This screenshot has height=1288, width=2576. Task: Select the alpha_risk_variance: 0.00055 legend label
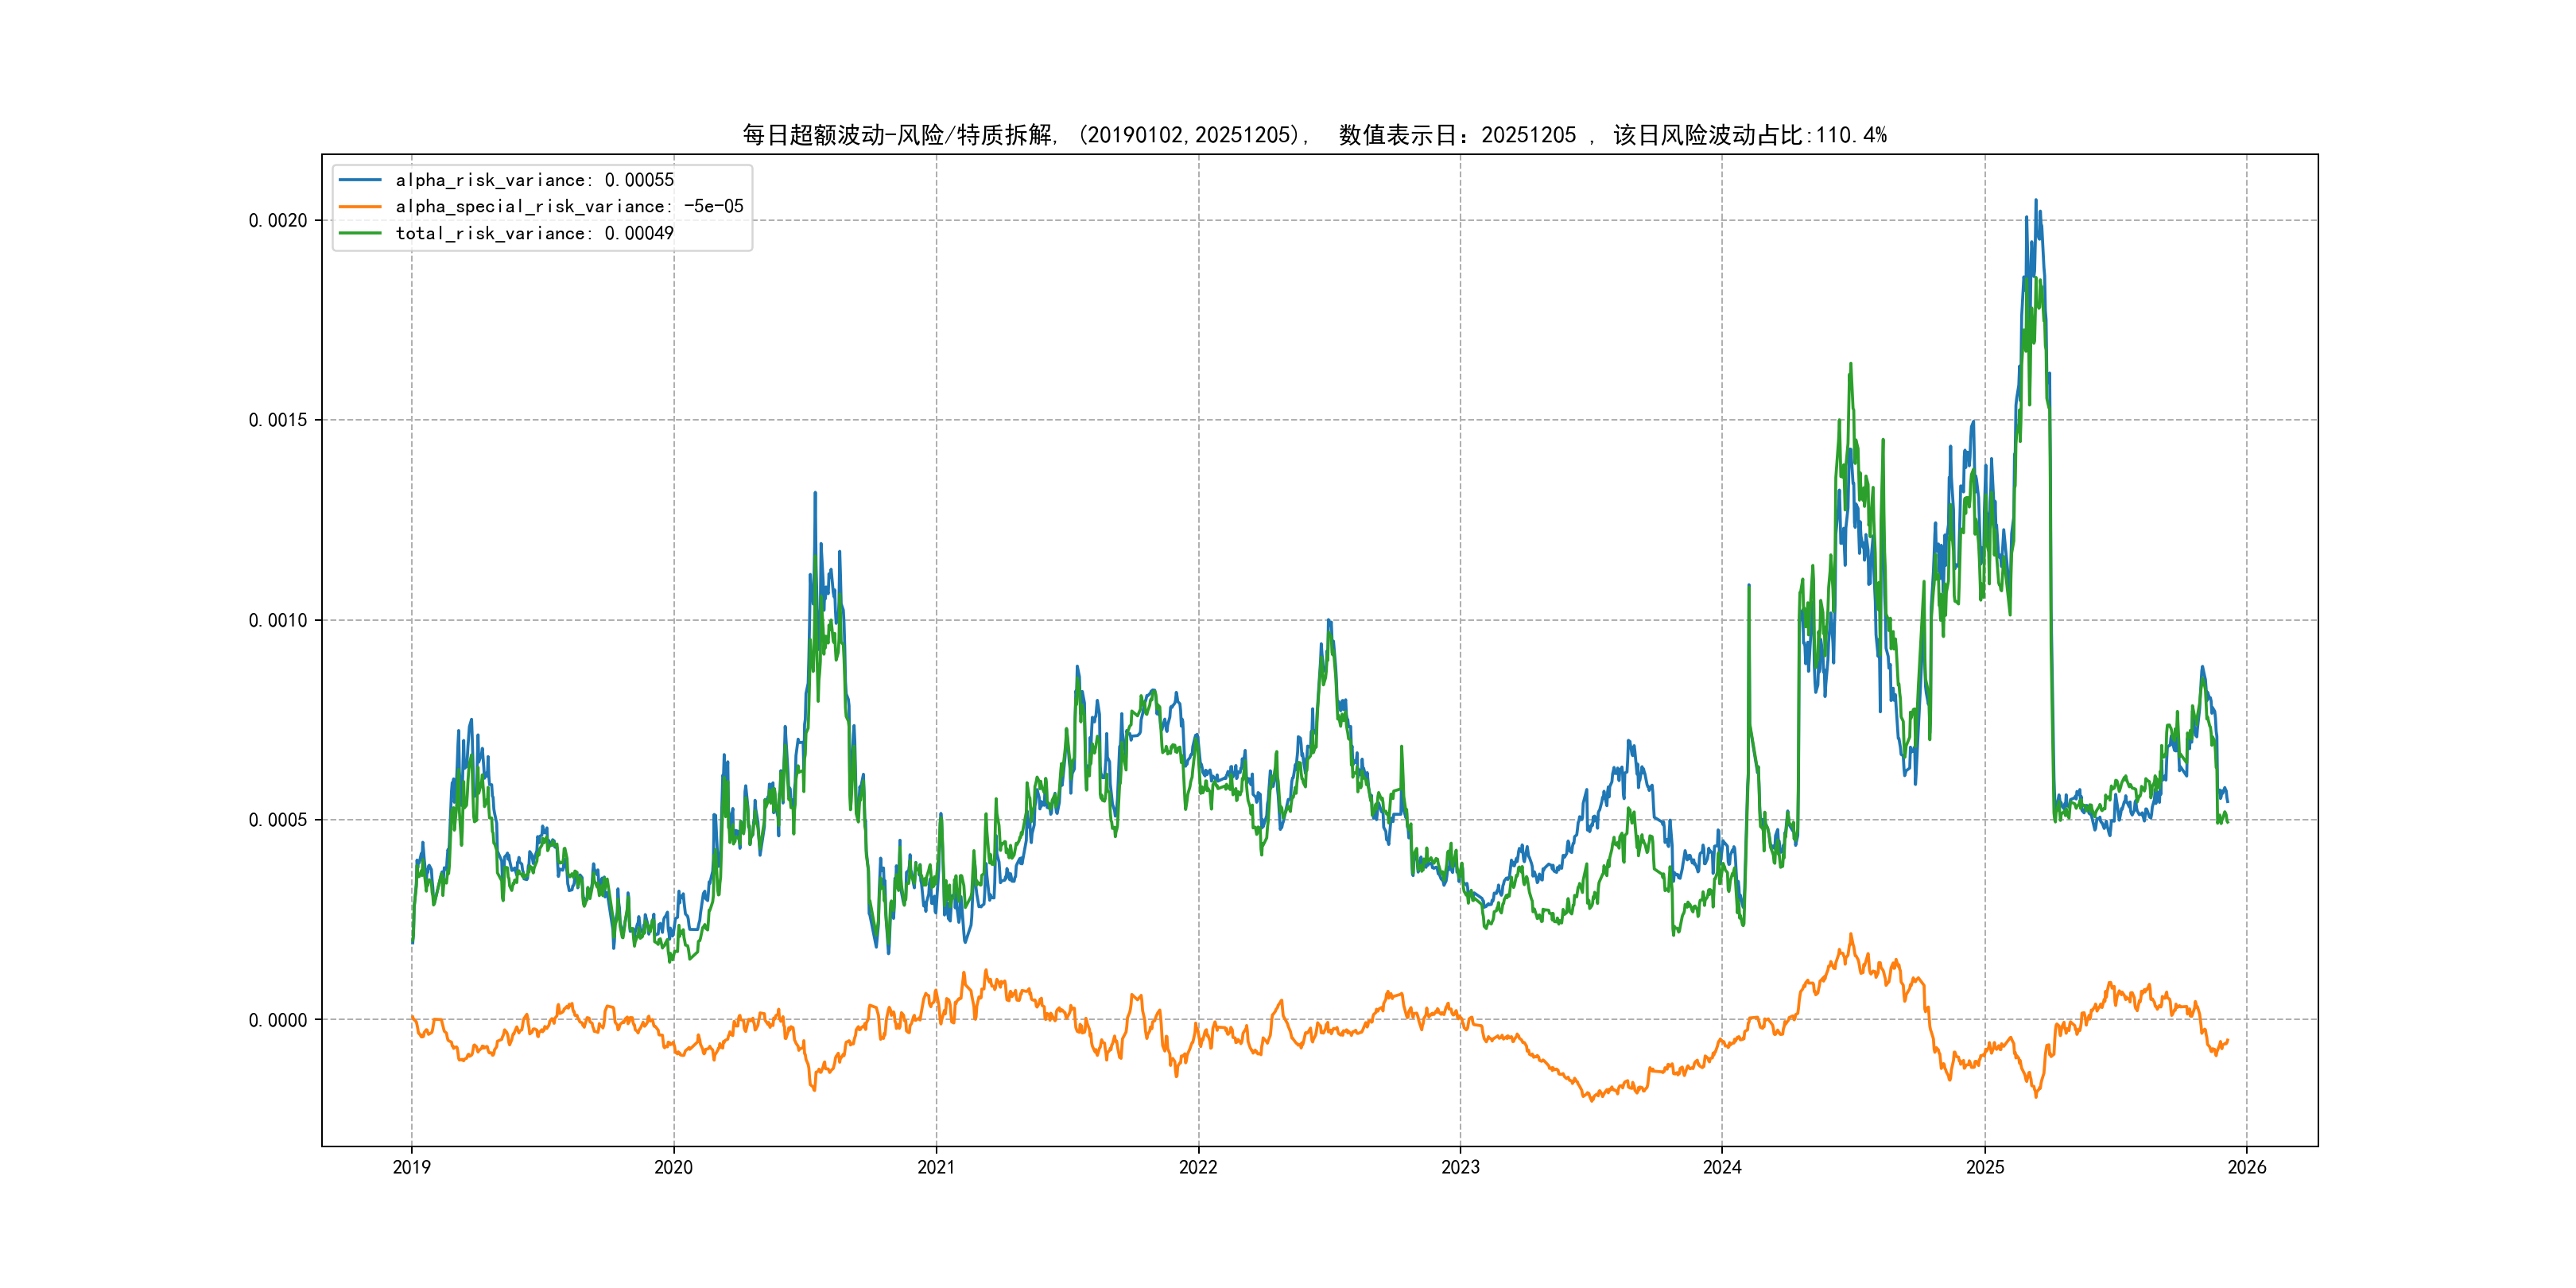(534, 180)
